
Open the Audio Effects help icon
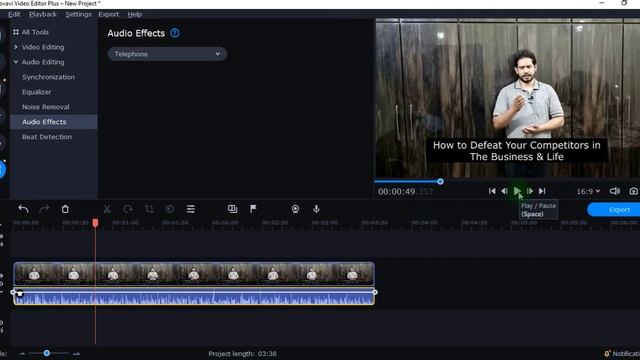coord(175,33)
